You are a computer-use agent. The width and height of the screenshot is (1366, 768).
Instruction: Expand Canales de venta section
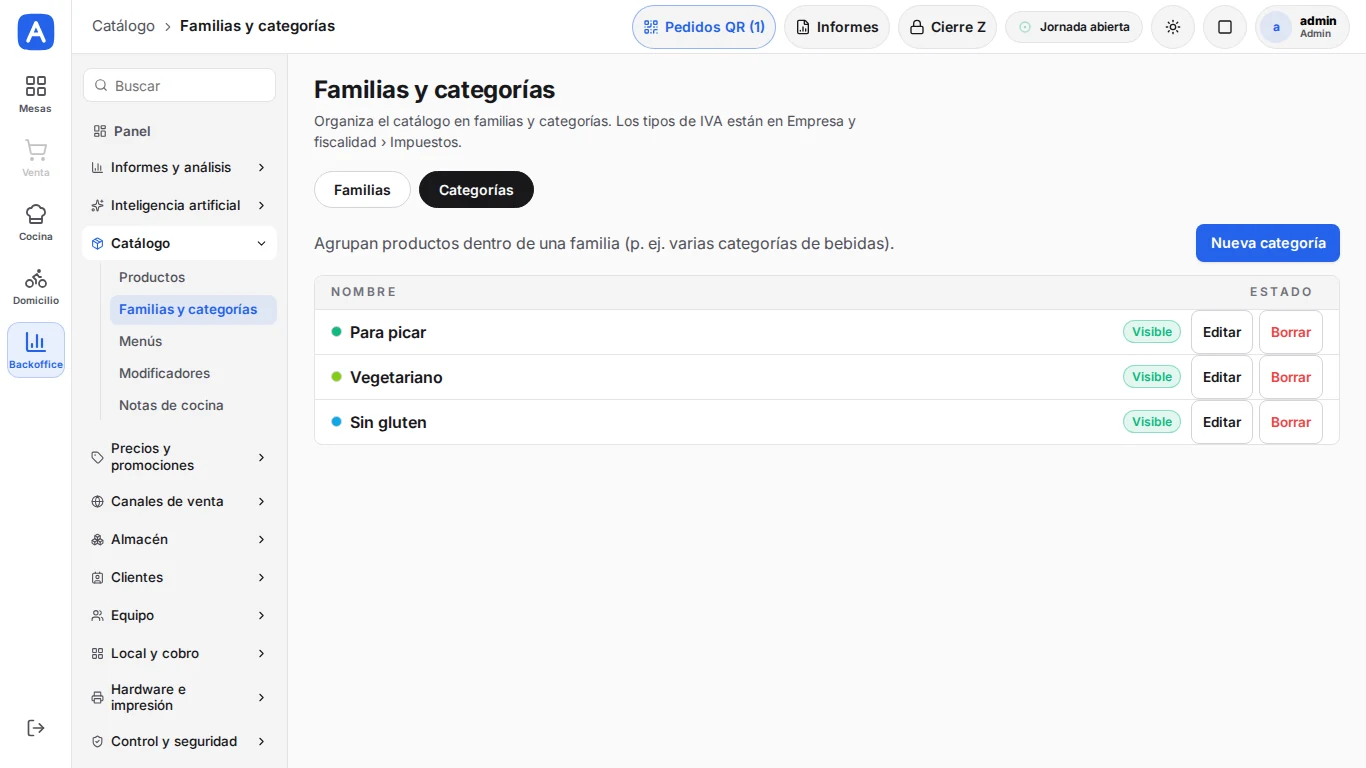(x=179, y=501)
